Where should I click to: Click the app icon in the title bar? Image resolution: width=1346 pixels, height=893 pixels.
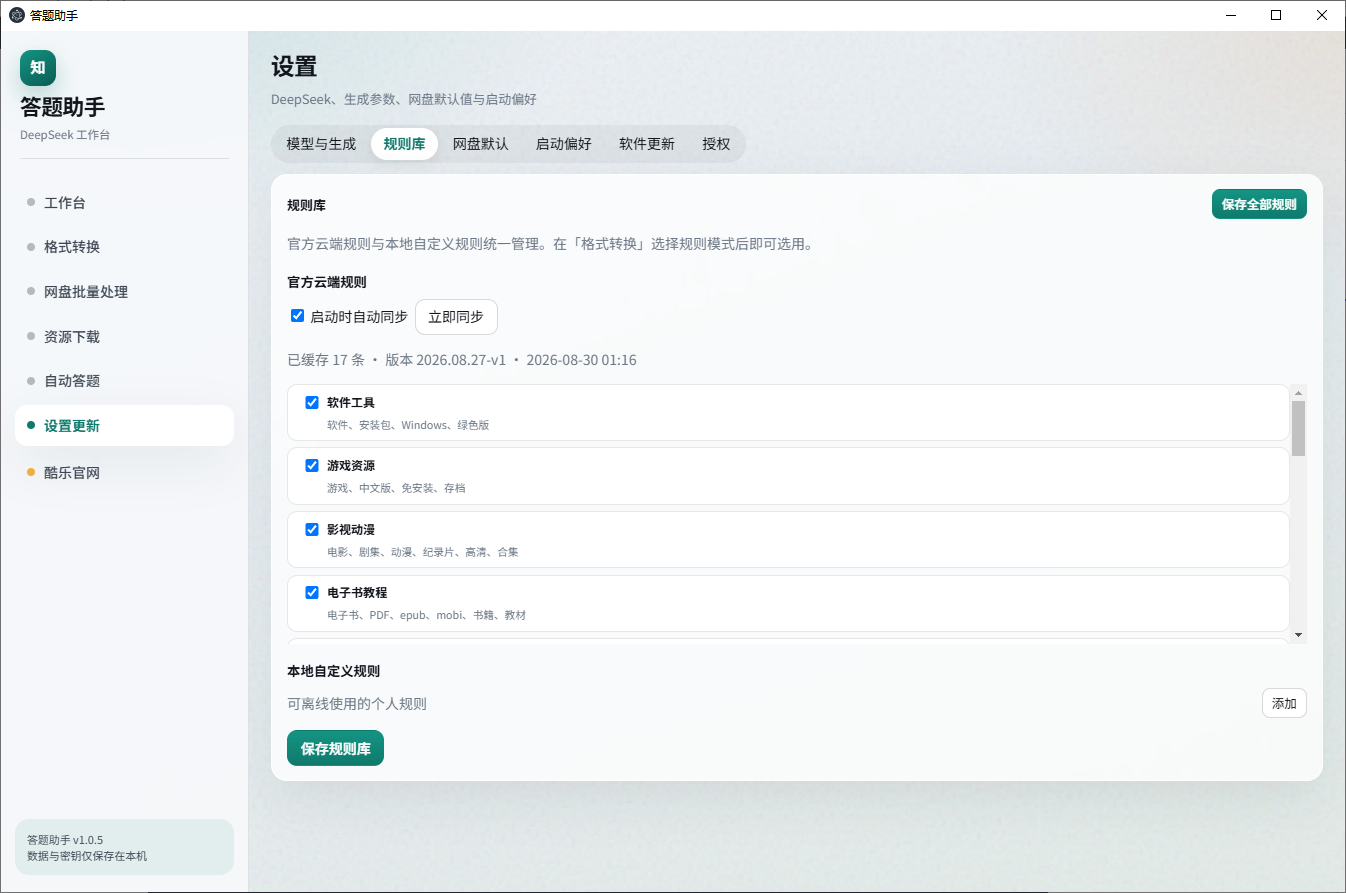pos(16,15)
